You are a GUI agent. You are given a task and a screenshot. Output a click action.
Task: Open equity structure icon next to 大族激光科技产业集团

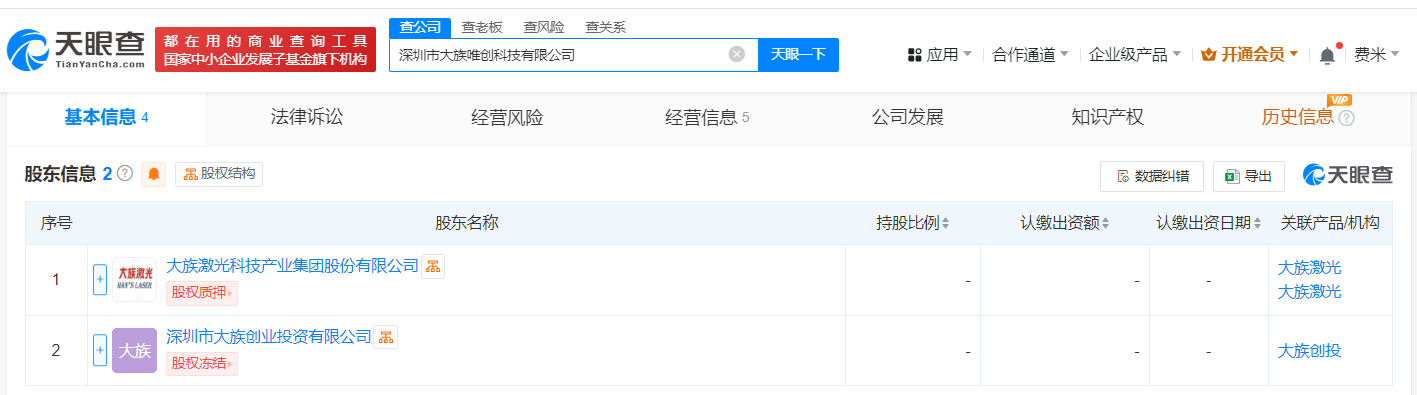pos(433,266)
